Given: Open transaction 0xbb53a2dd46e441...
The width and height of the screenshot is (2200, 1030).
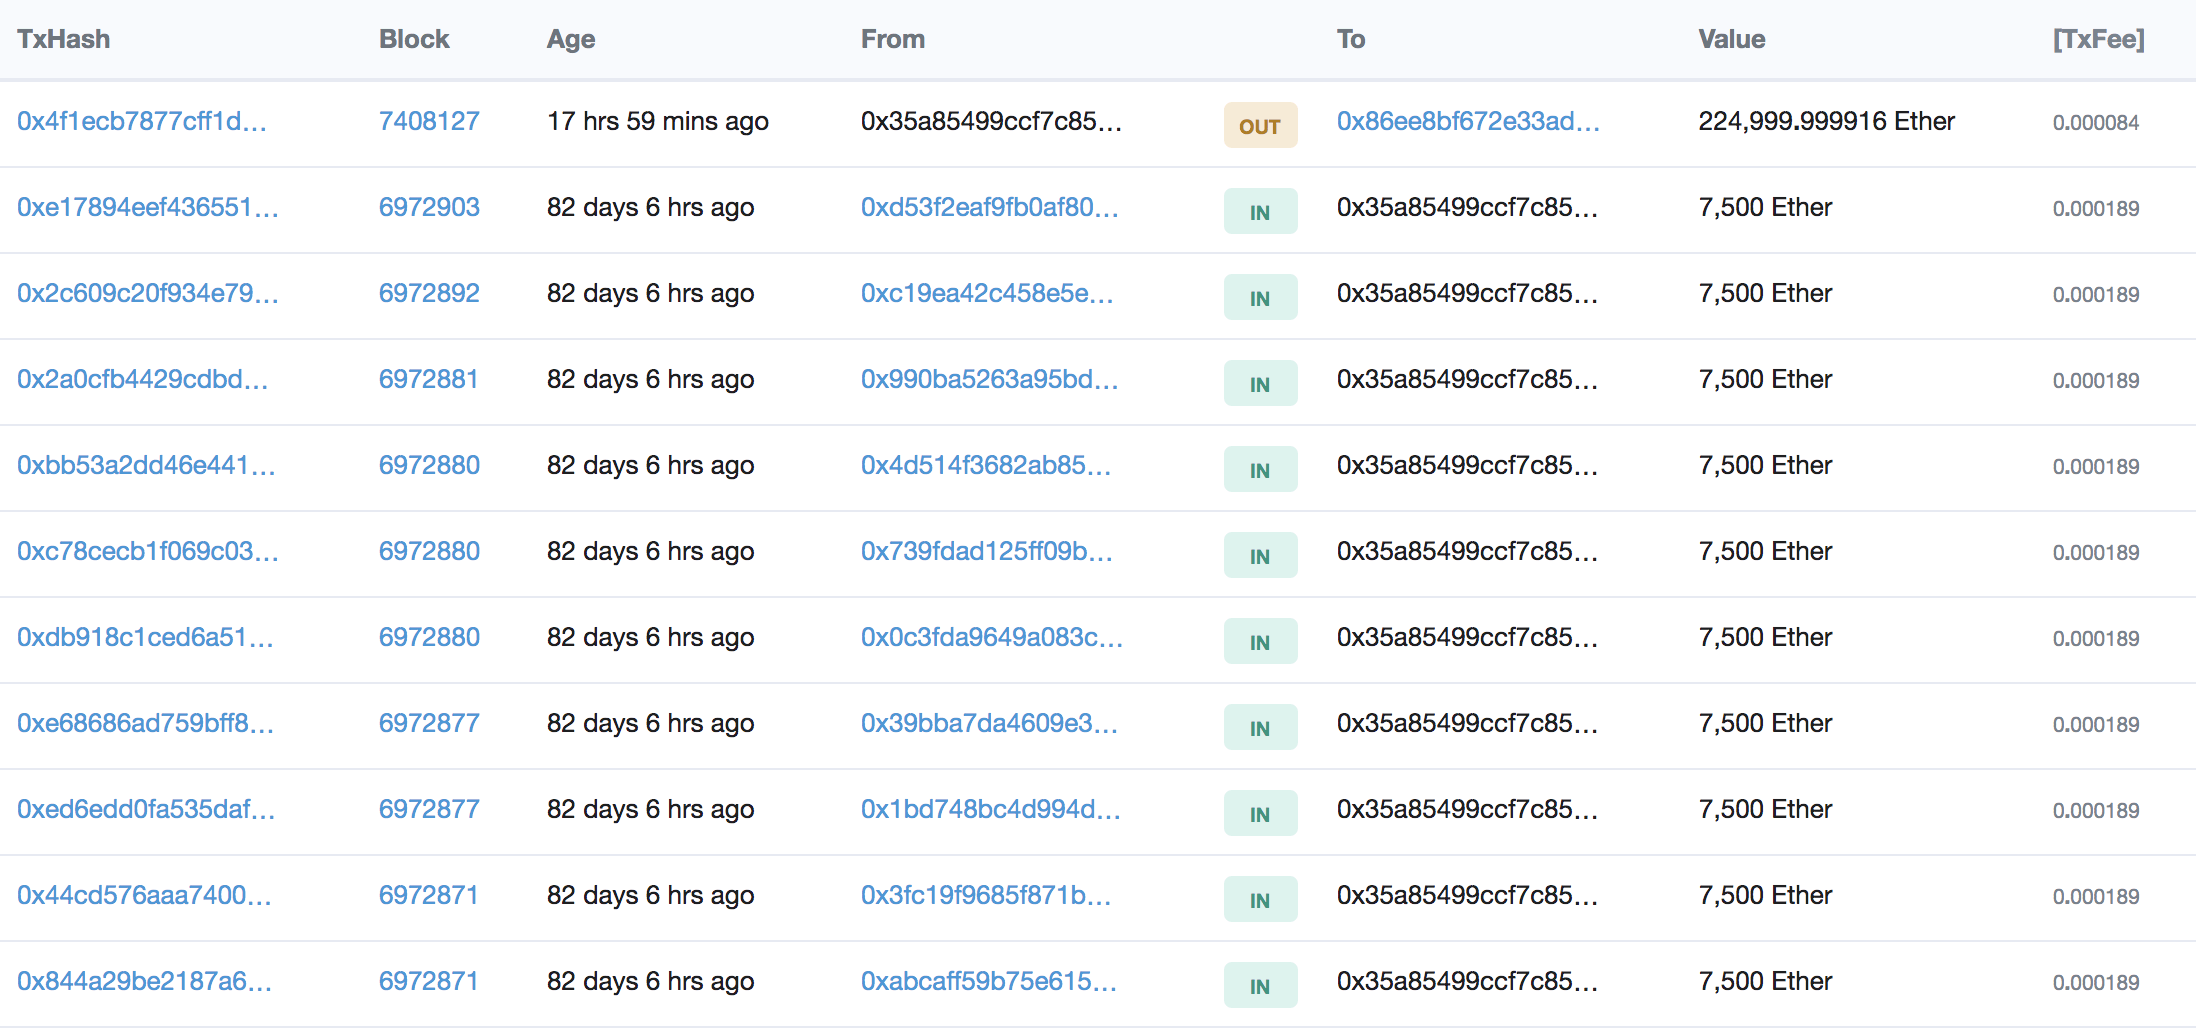Looking at the screenshot, I should [147, 465].
